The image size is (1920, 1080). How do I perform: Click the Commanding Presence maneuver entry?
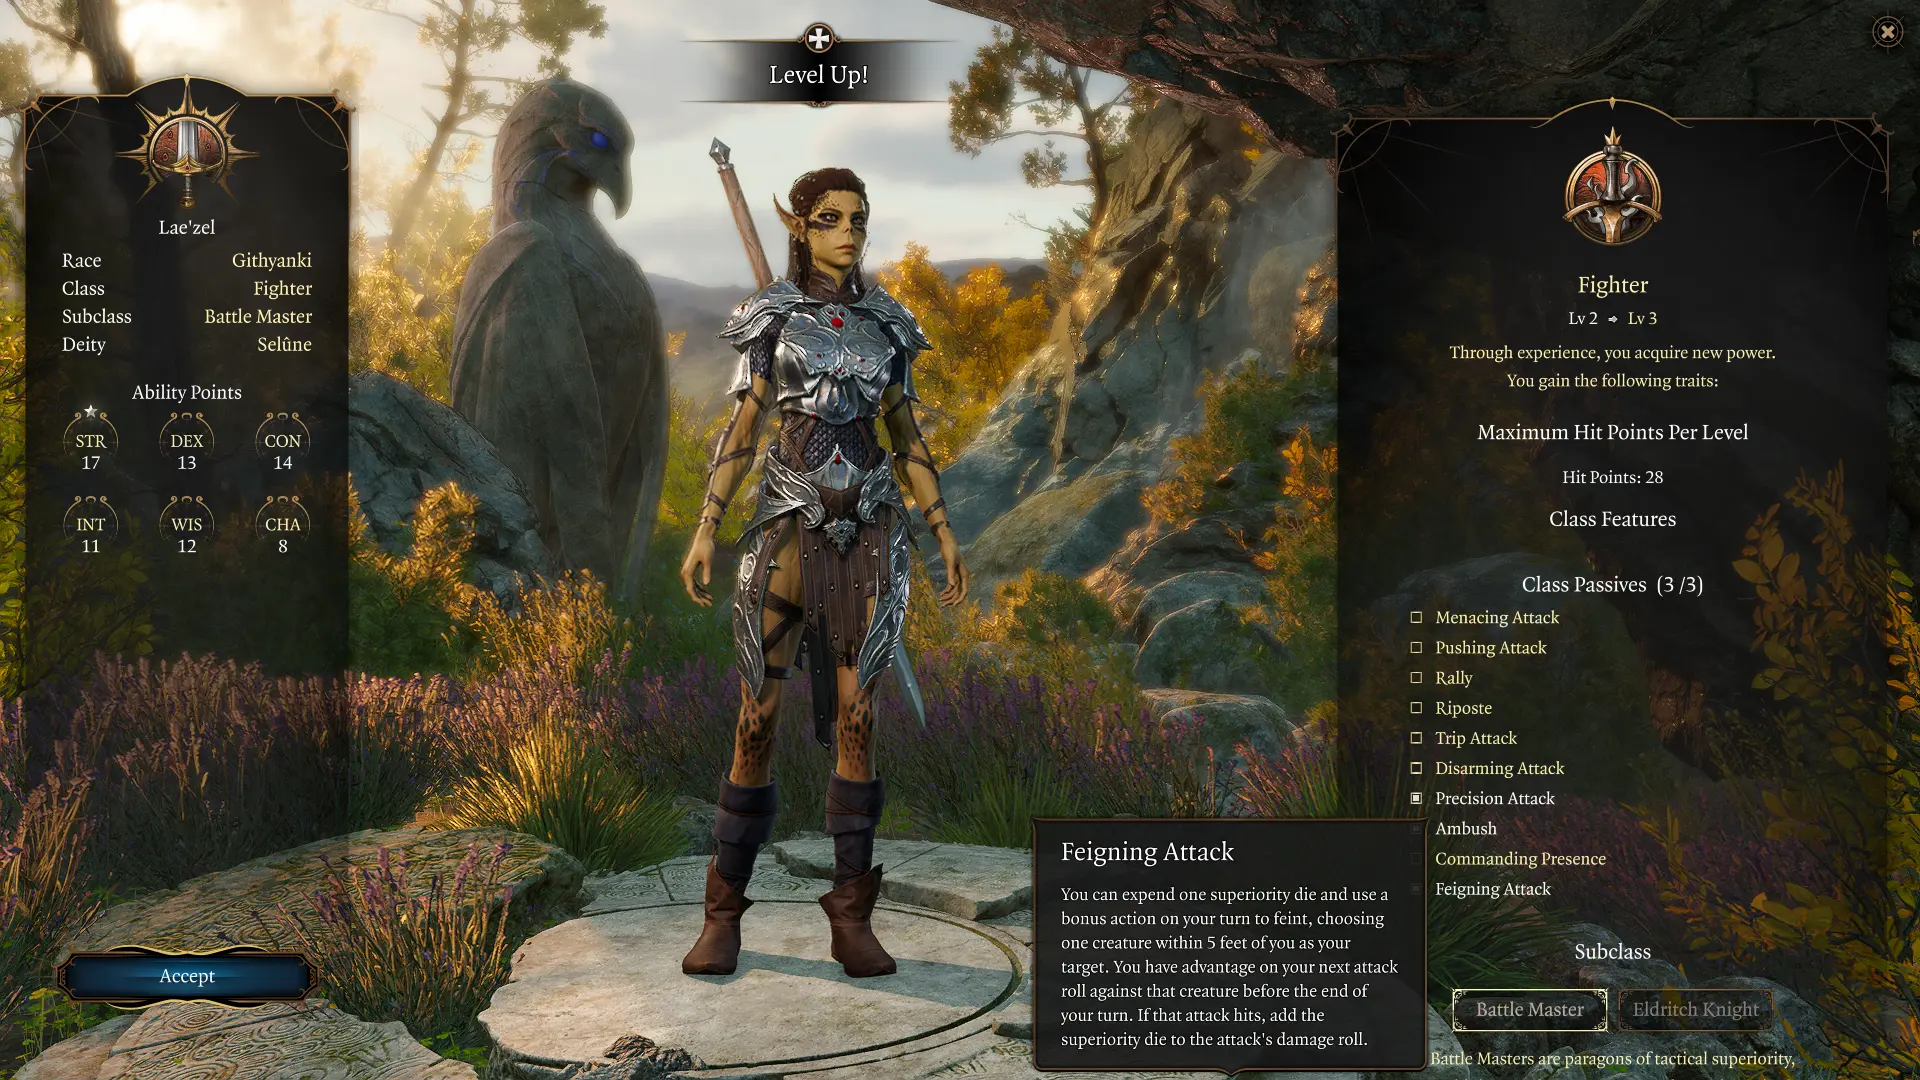tap(1520, 858)
